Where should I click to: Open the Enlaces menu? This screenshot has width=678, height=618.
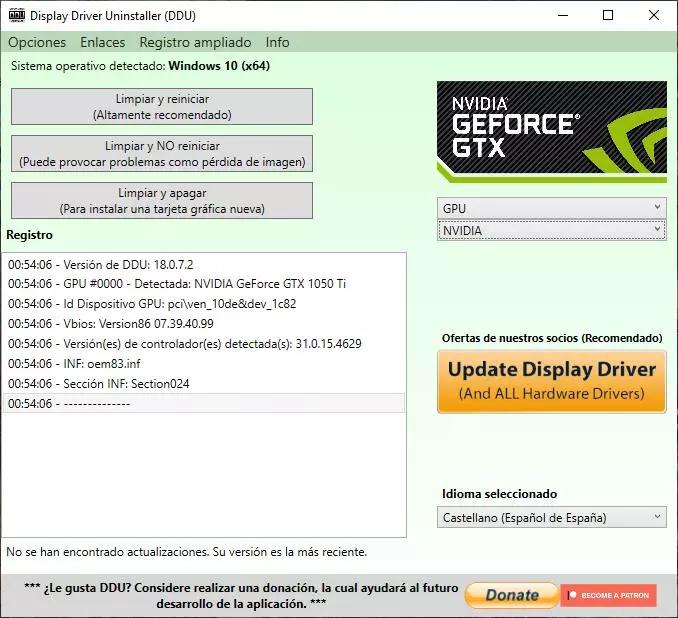click(103, 42)
